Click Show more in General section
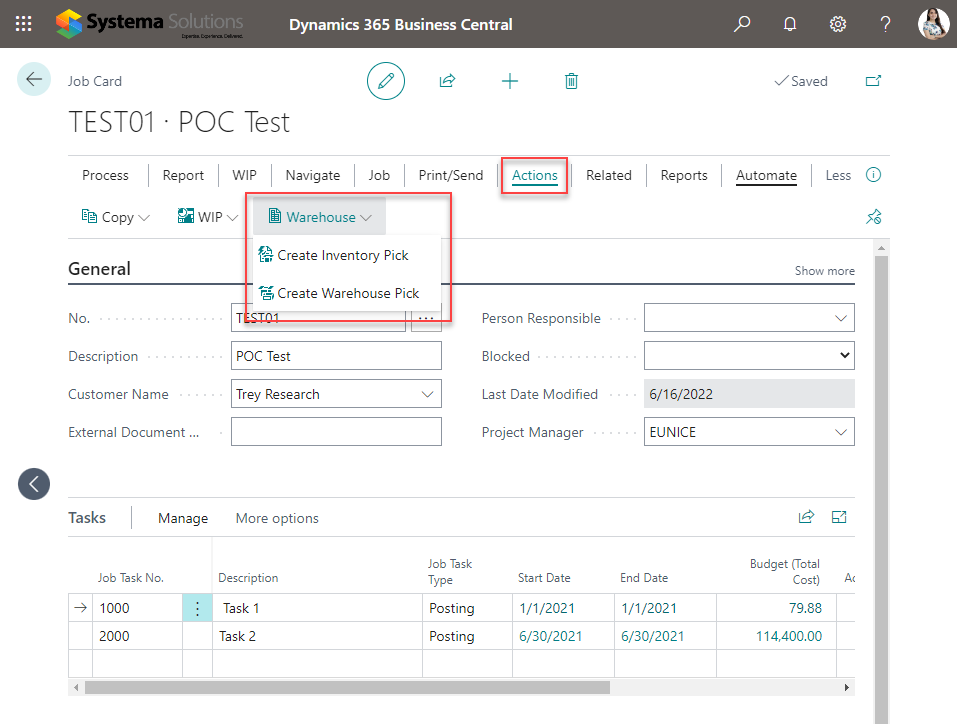 pyautogui.click(x=824, y=271)
